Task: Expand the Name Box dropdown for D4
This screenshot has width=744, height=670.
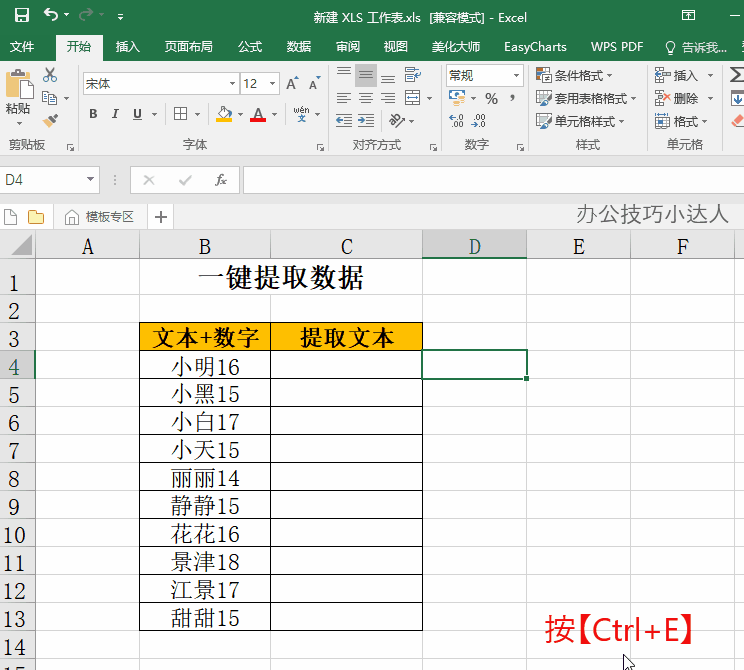Action: tap(90, 179)
